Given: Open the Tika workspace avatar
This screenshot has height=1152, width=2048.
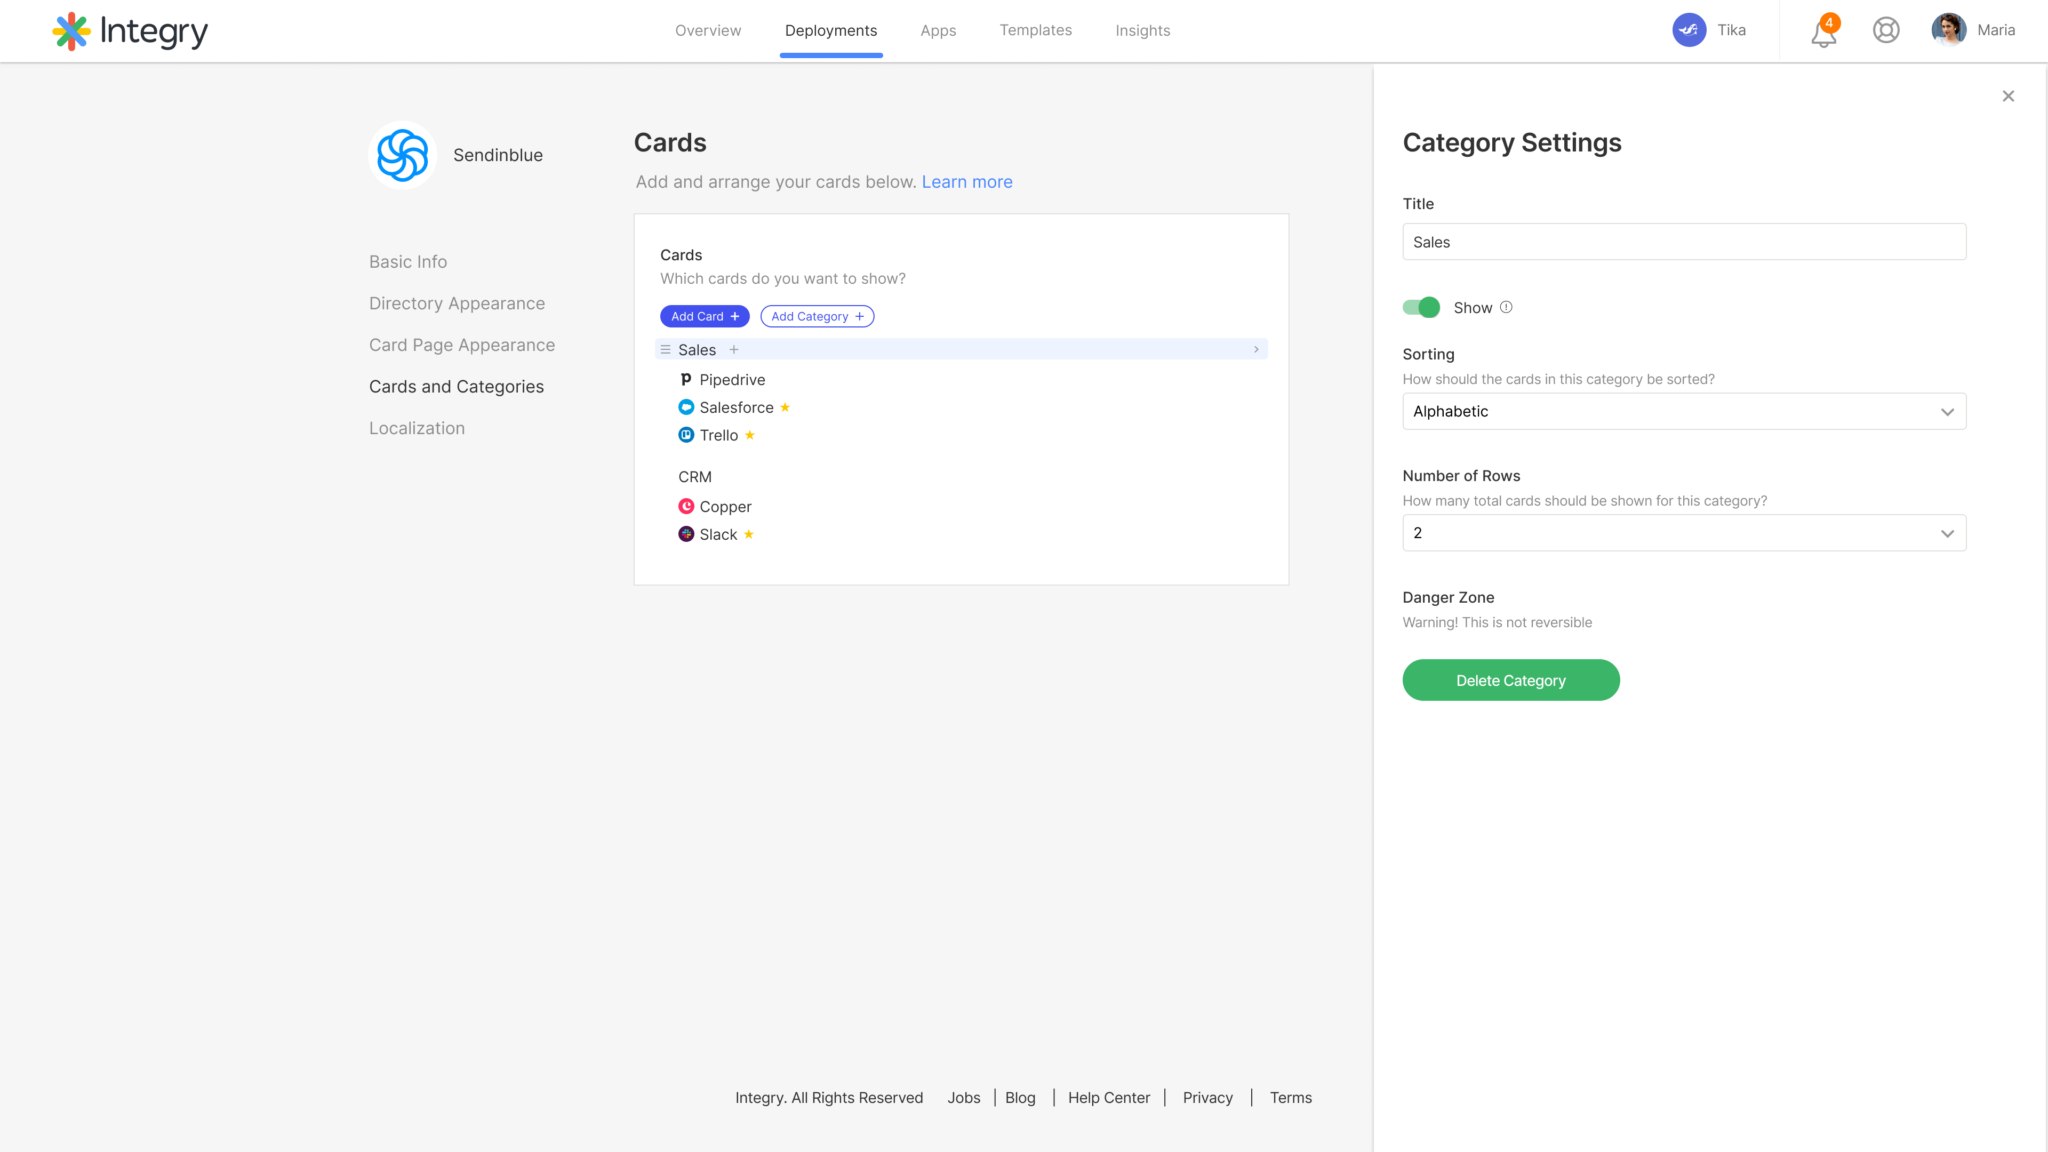Looking at the screenshot, I should pyautogui.click(x=1689, y=30).
